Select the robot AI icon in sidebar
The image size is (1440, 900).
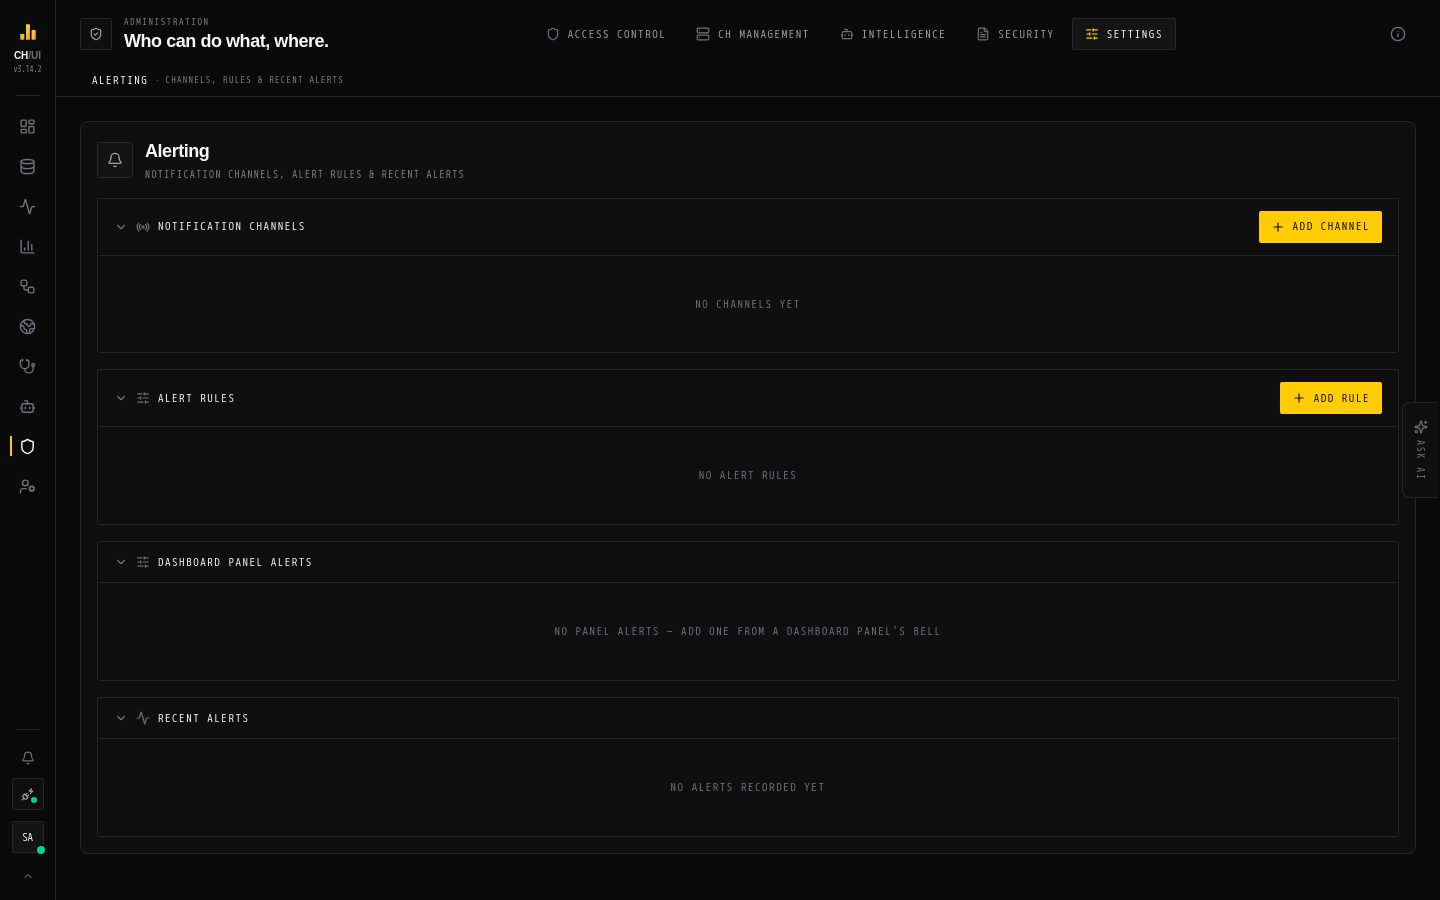tap(27, 407)
